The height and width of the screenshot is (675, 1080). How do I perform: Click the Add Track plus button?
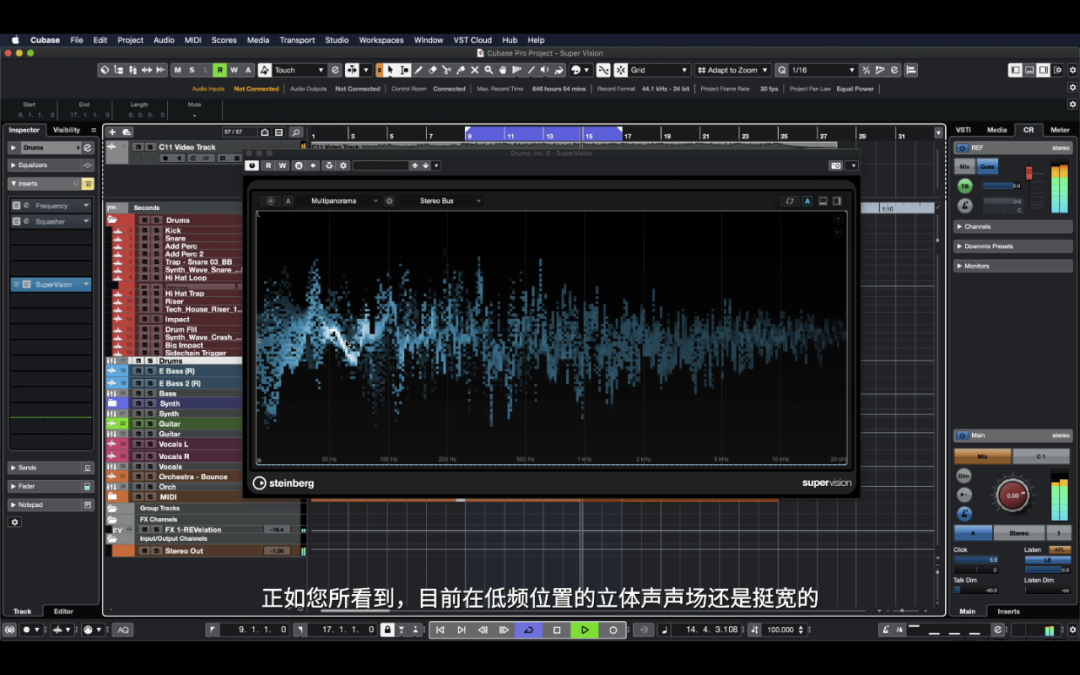(x=112, y=132)
